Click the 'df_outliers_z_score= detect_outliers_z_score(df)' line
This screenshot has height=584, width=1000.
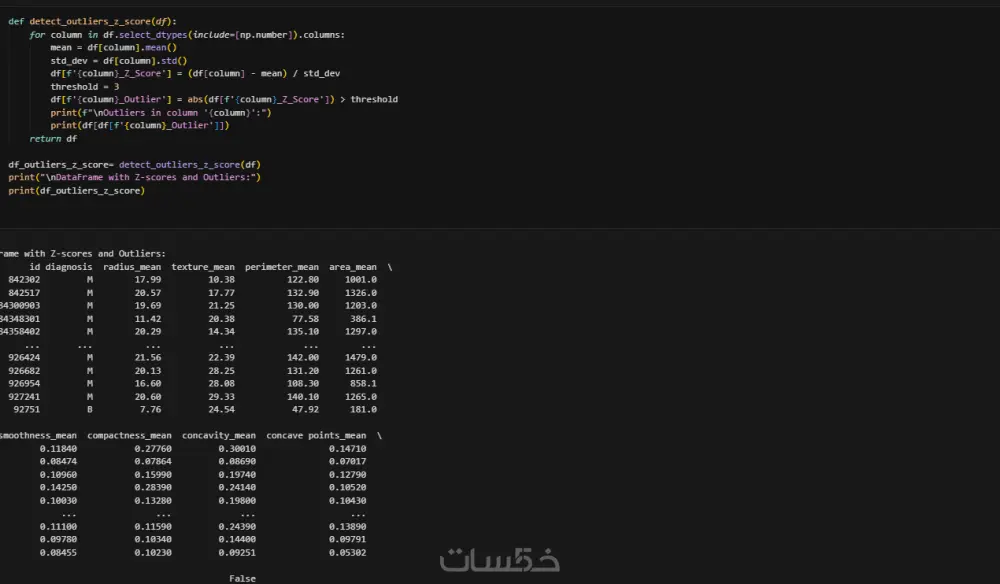tap(135, 164)
